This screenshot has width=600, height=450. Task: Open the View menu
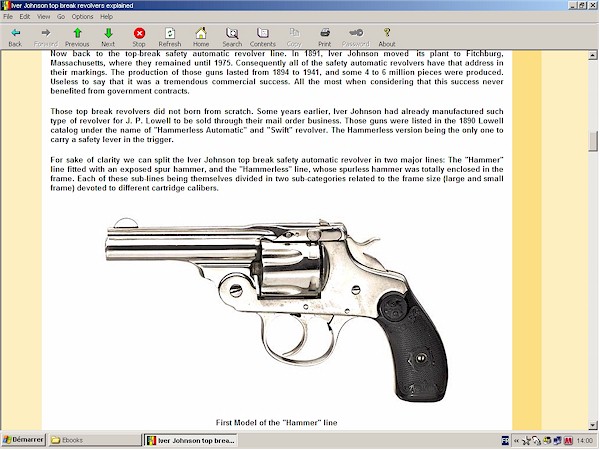coord(43,16)
